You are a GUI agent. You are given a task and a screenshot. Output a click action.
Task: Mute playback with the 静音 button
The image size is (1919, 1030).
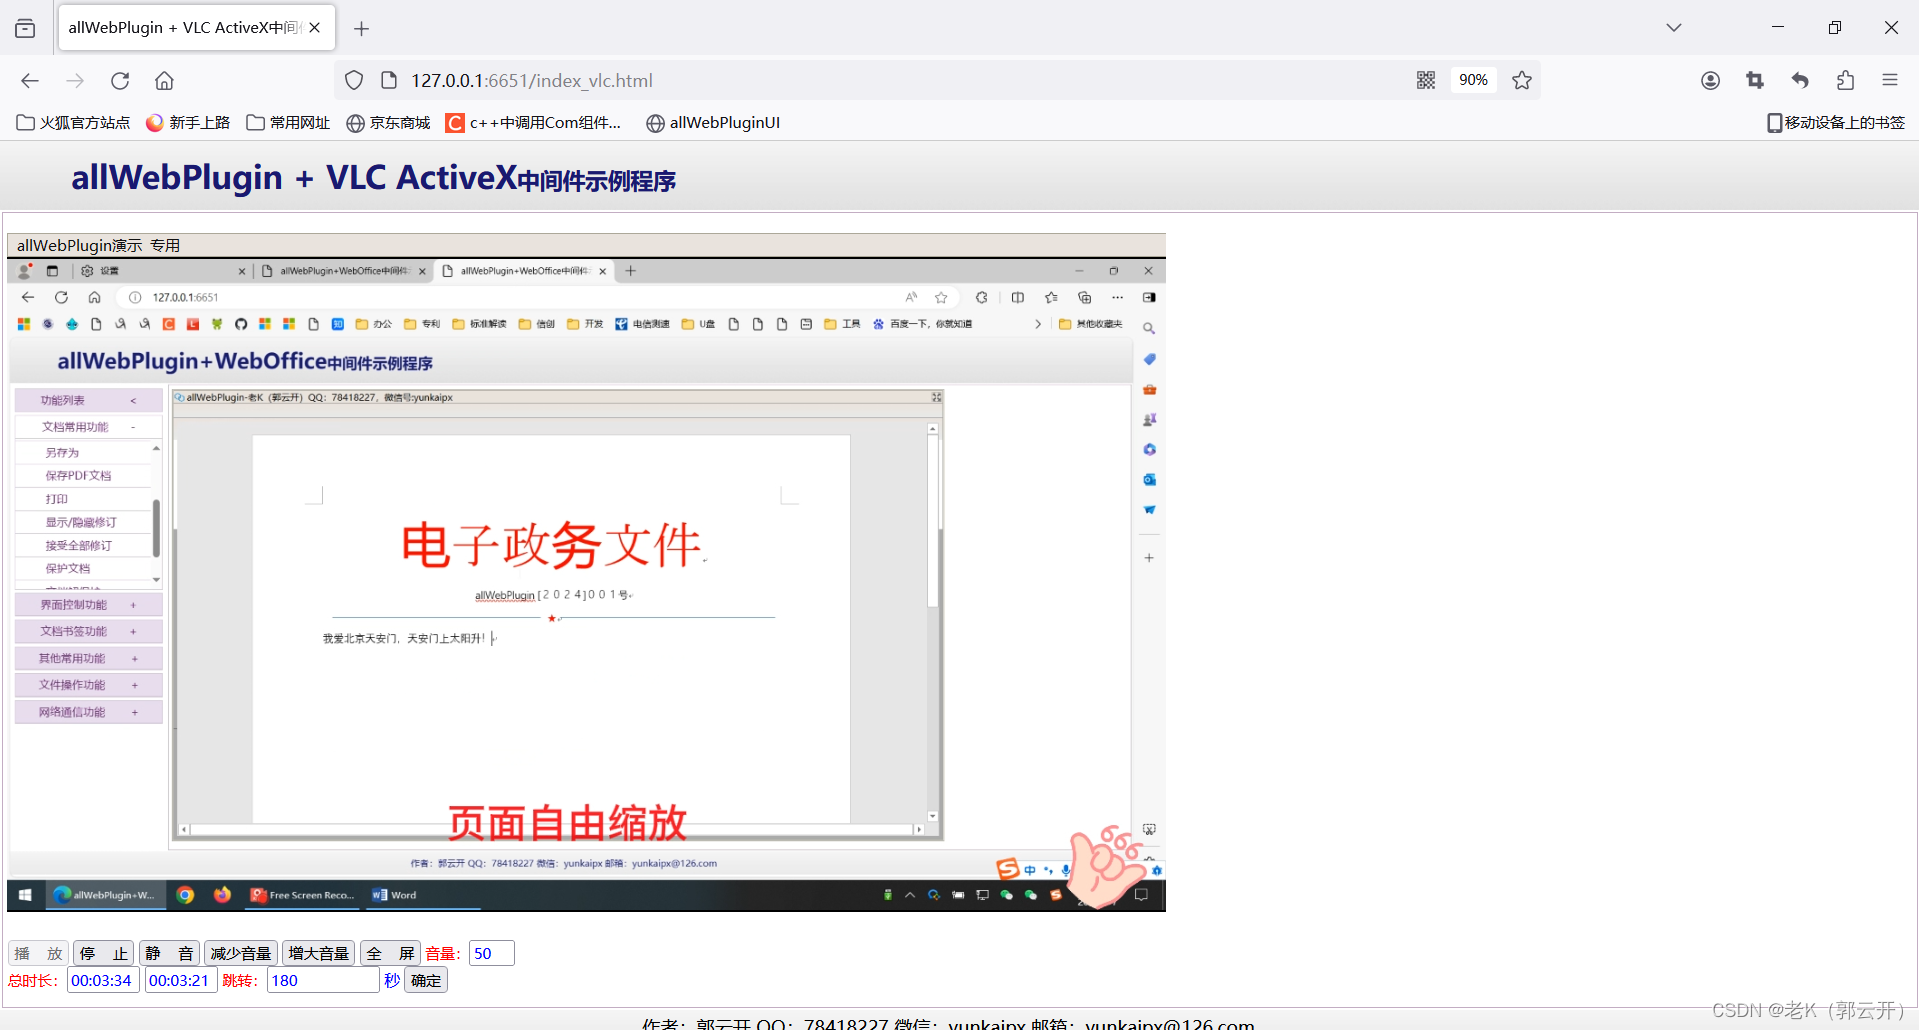(x=169, y=954)
